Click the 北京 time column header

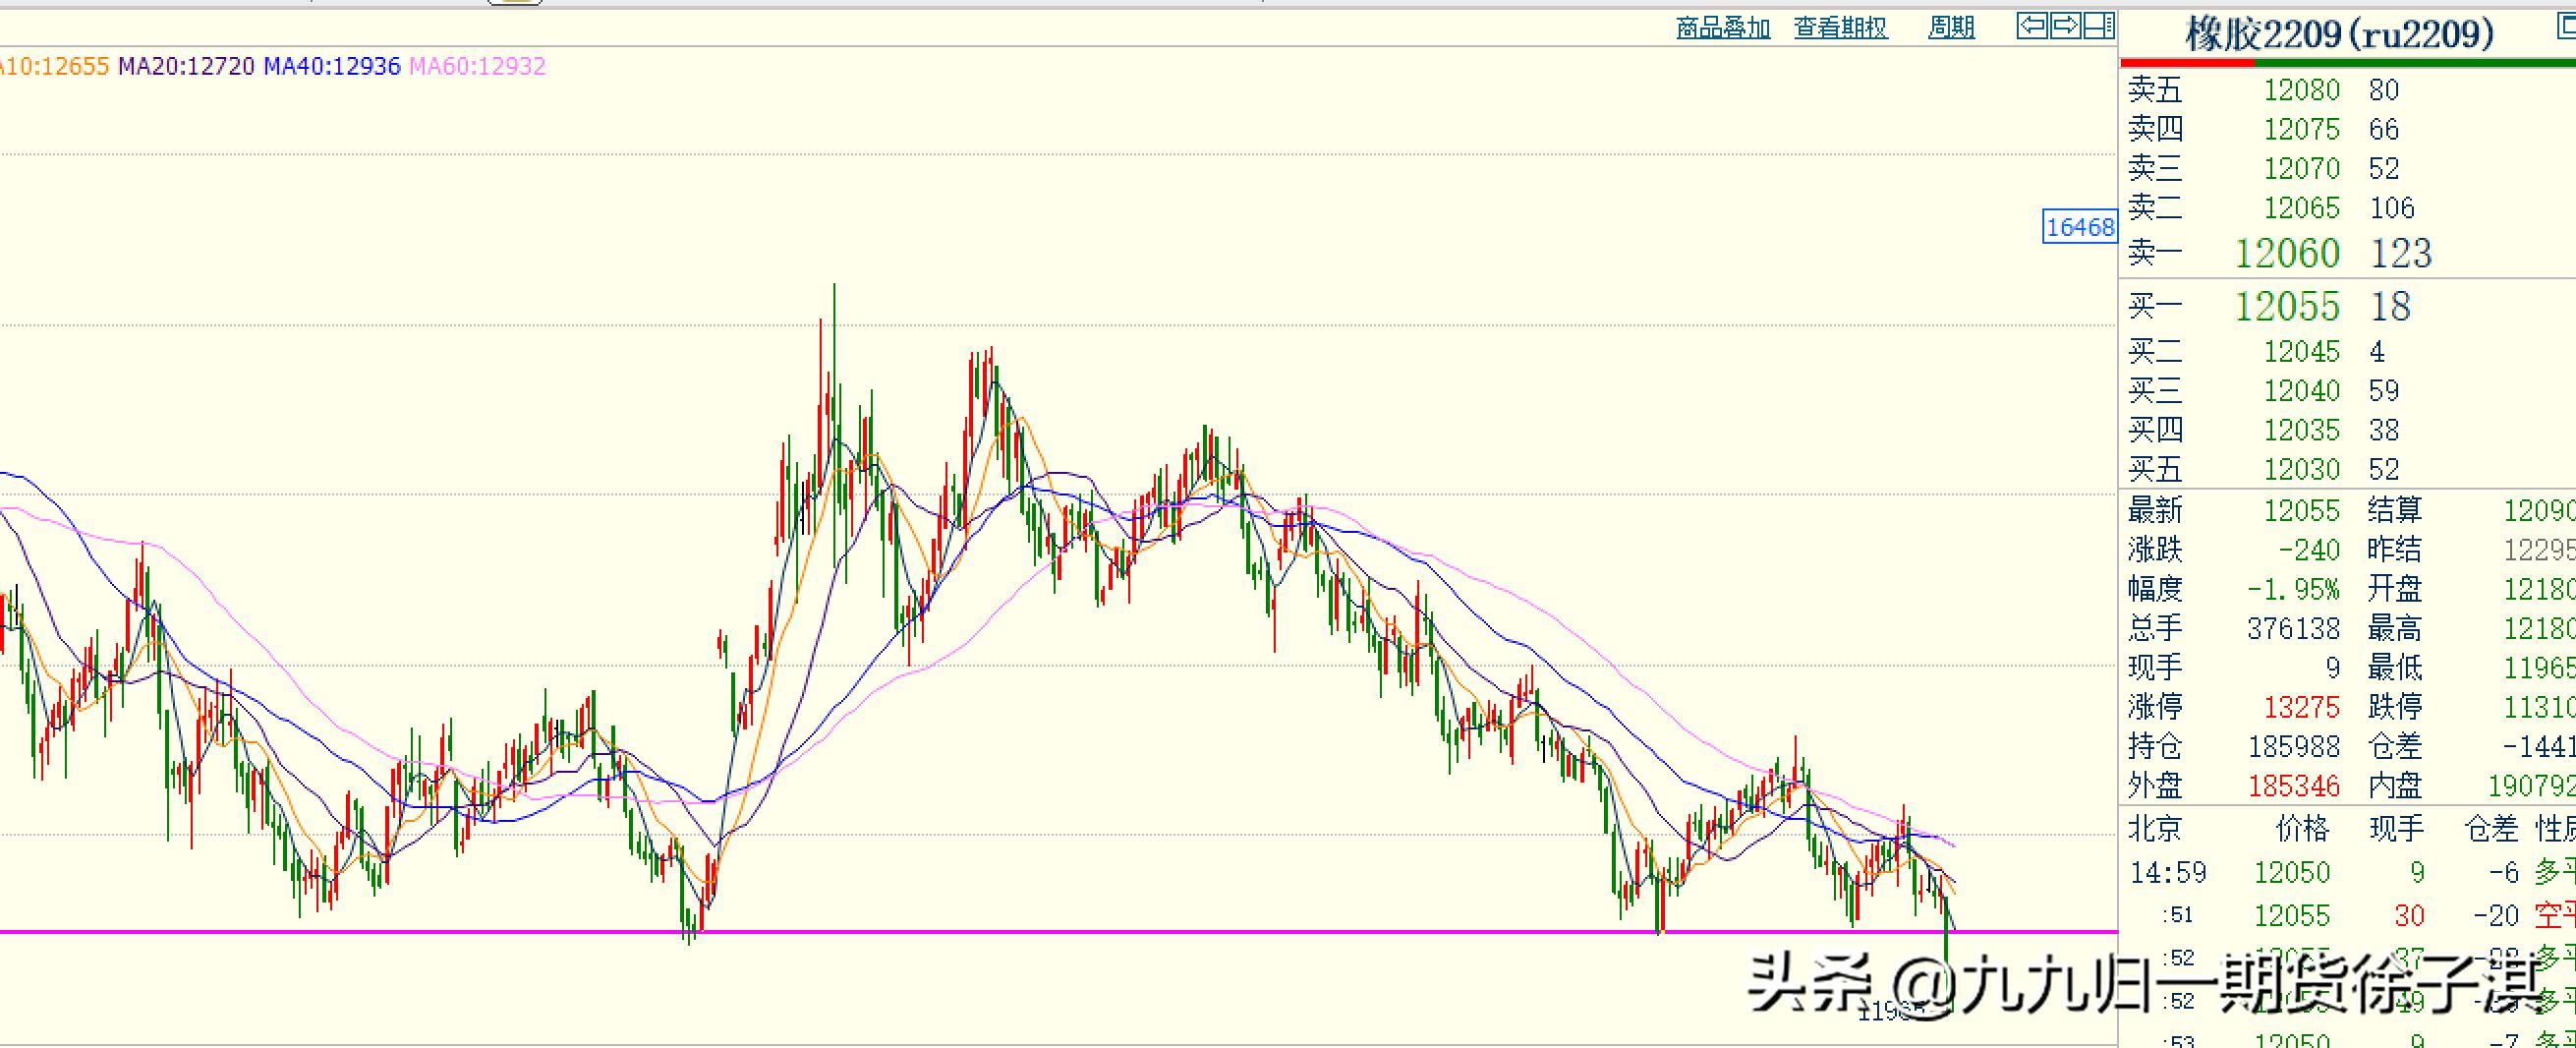(x=2155, y=829)
